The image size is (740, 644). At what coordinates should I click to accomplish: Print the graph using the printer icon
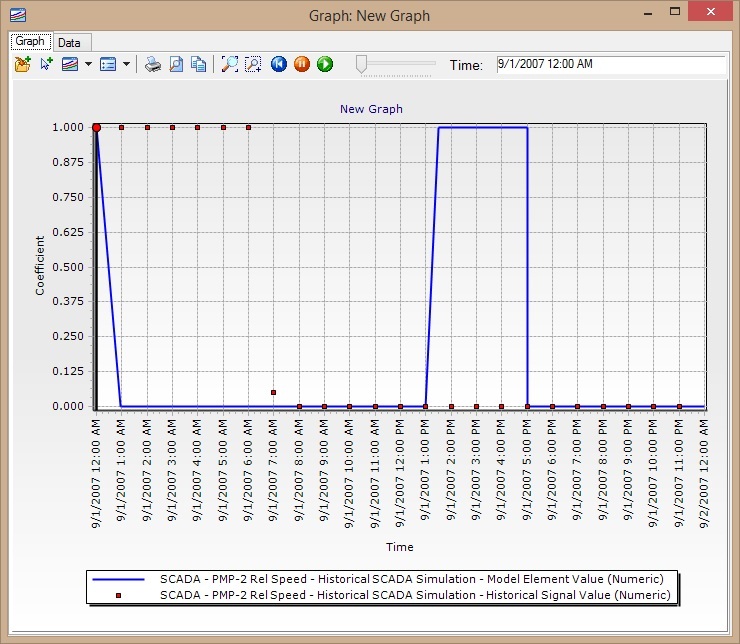(x=152, y=65)
